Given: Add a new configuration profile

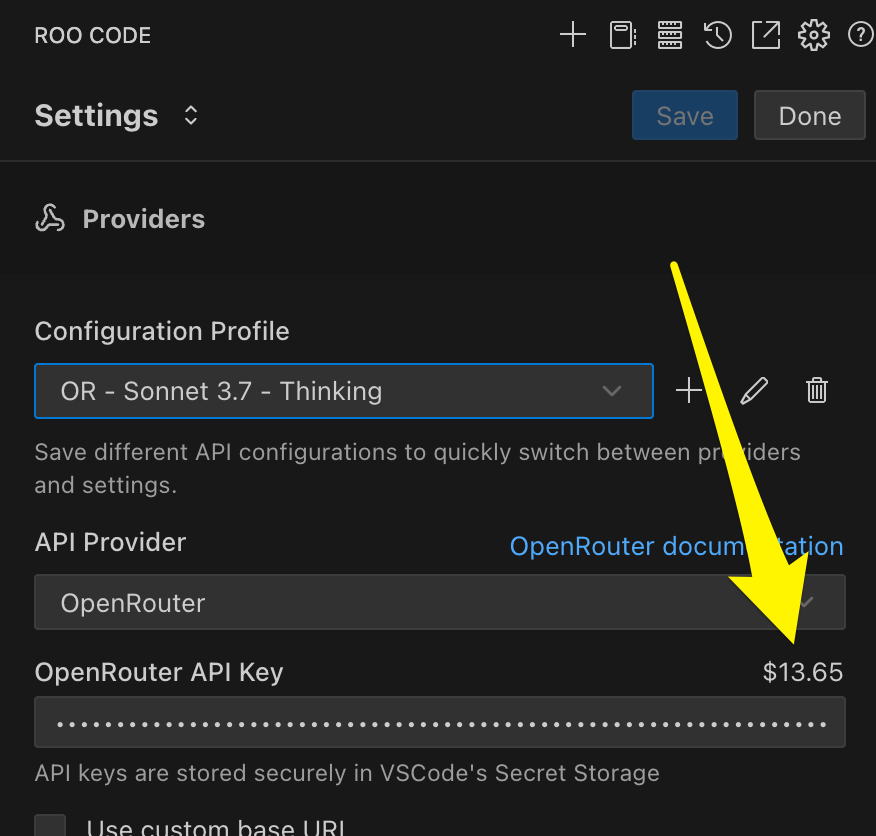Looking at the screenshot, I should click(689, 390).
